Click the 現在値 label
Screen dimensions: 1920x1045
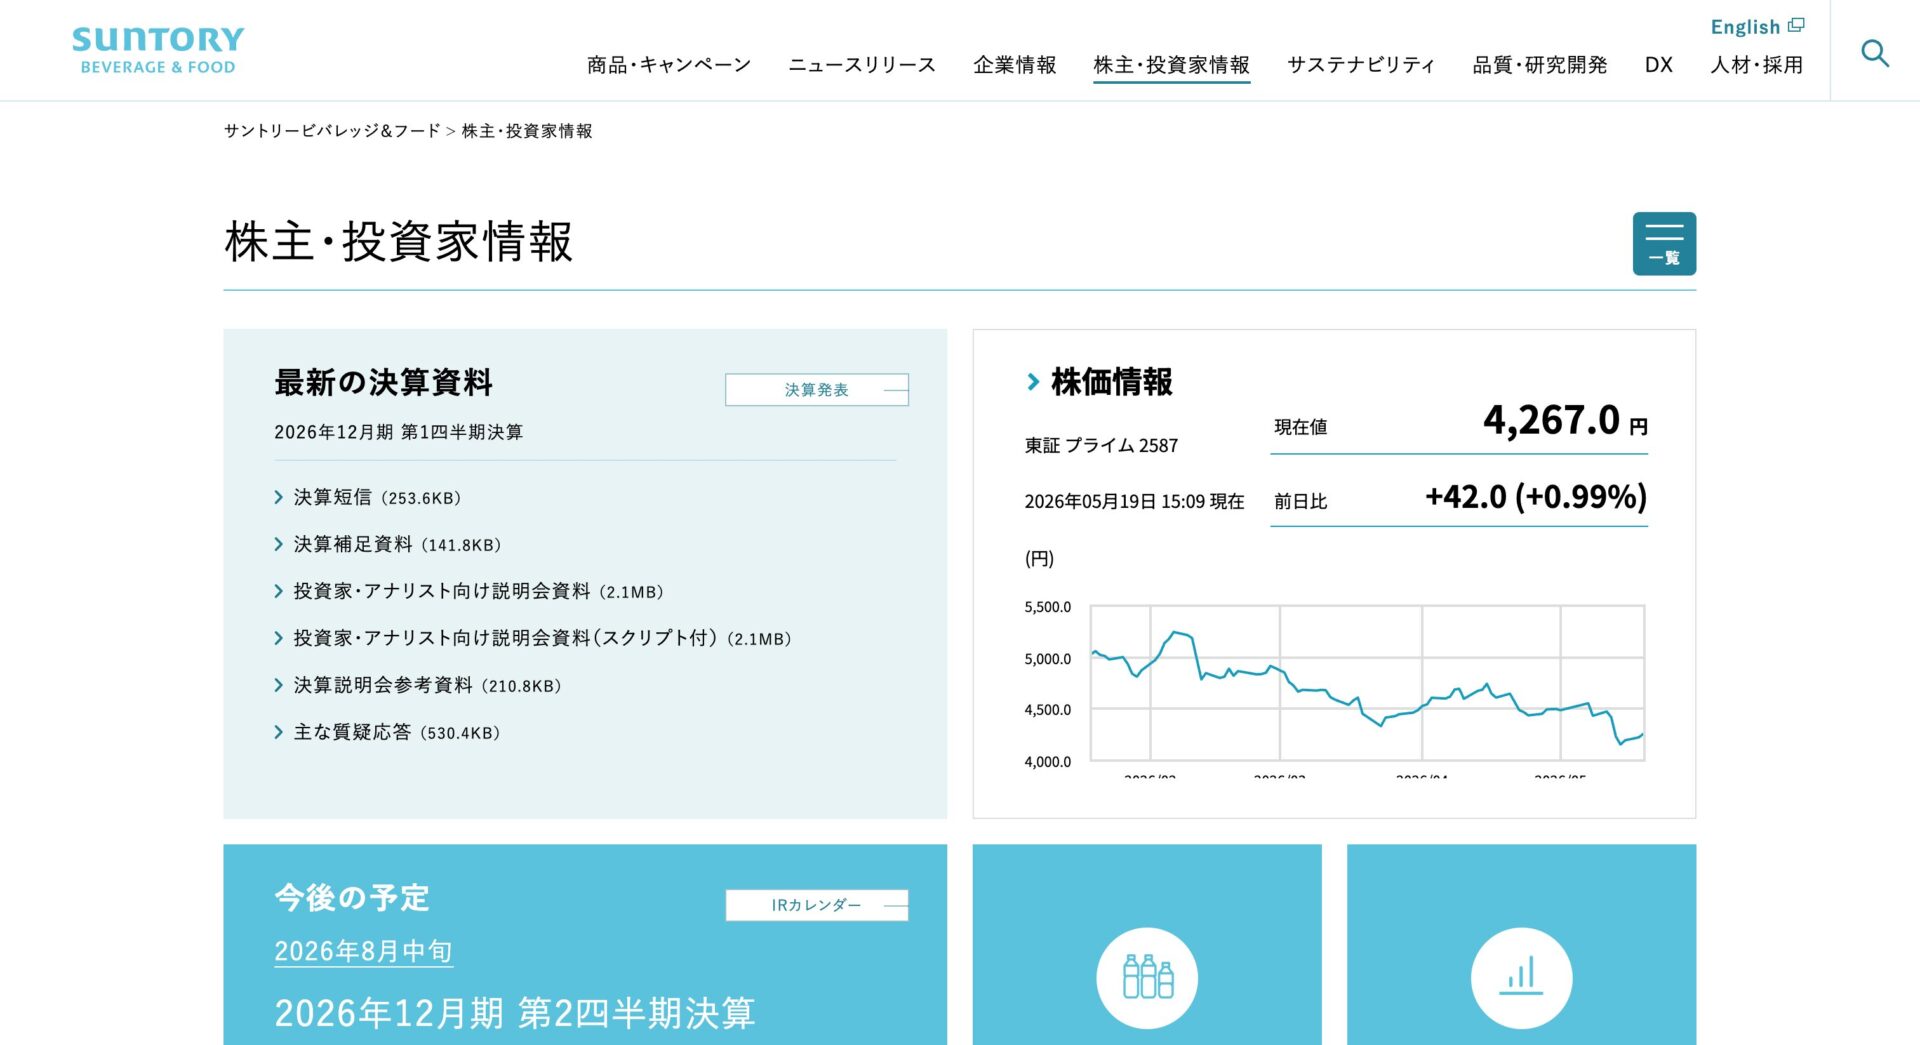click(1301, 427)
